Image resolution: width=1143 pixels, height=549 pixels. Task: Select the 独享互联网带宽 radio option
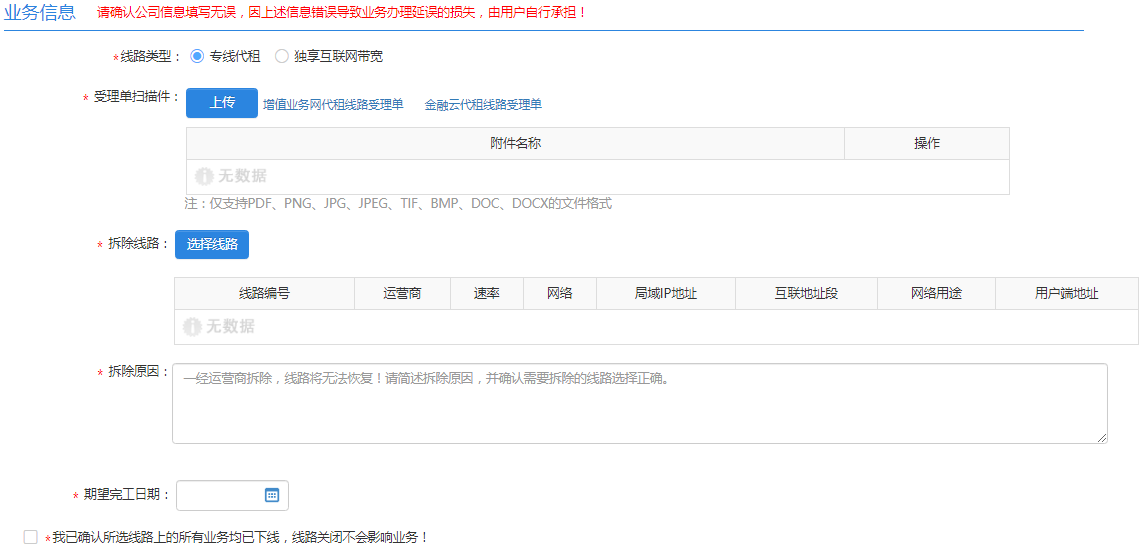(x=281, y=56)
